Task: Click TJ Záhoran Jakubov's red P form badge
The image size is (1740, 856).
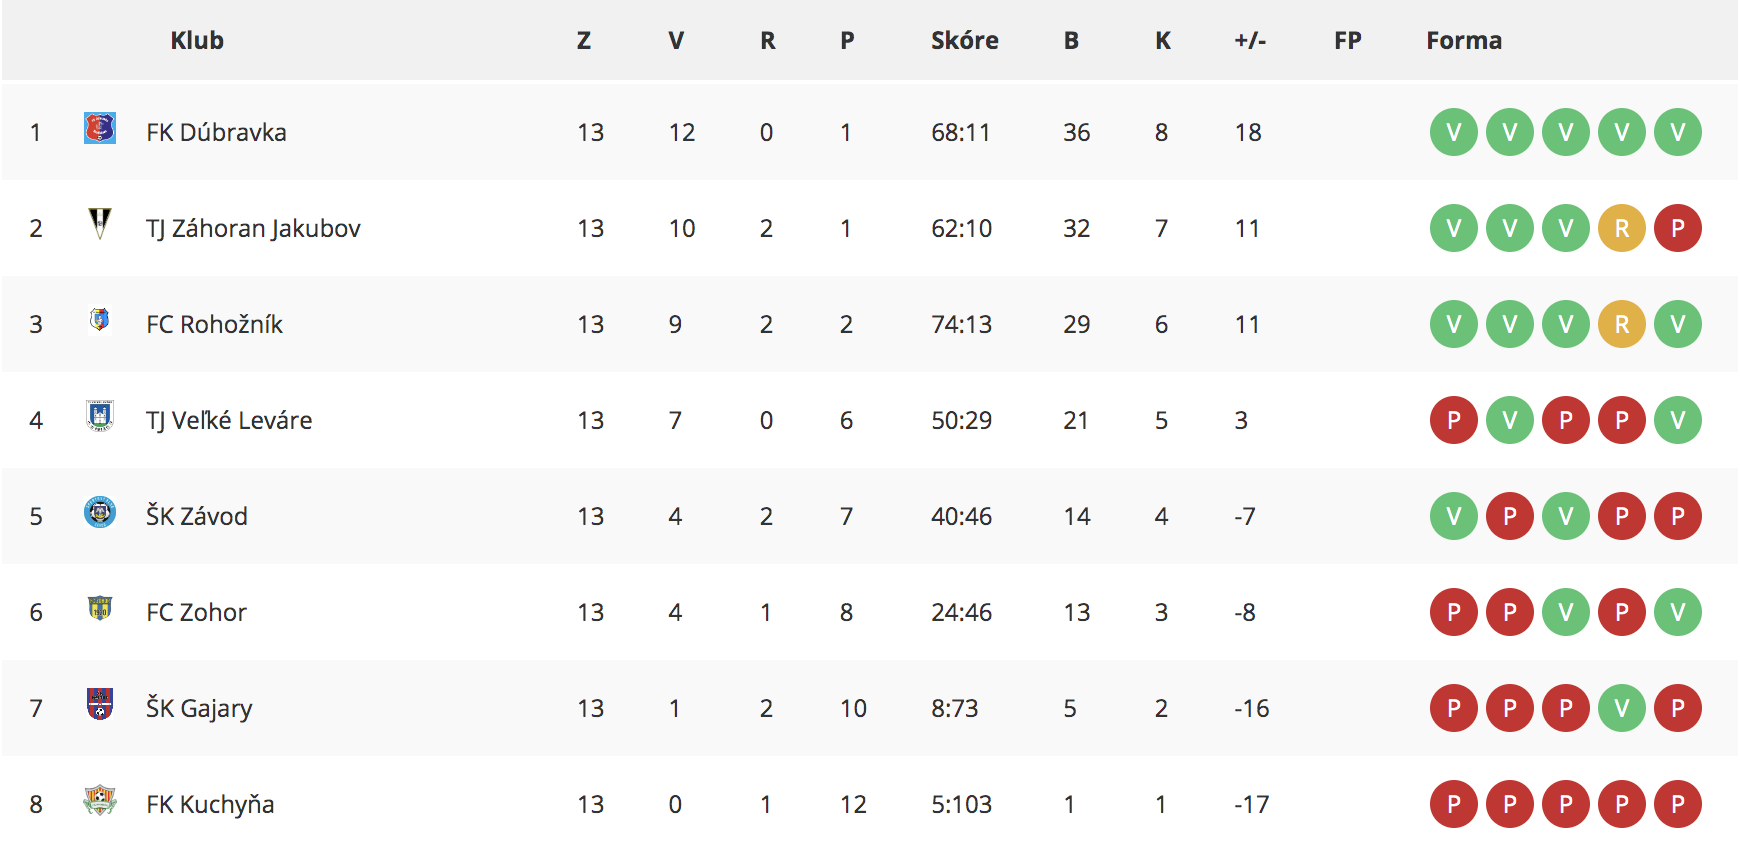Action: pyautogui.click(x=1678, y=228)
